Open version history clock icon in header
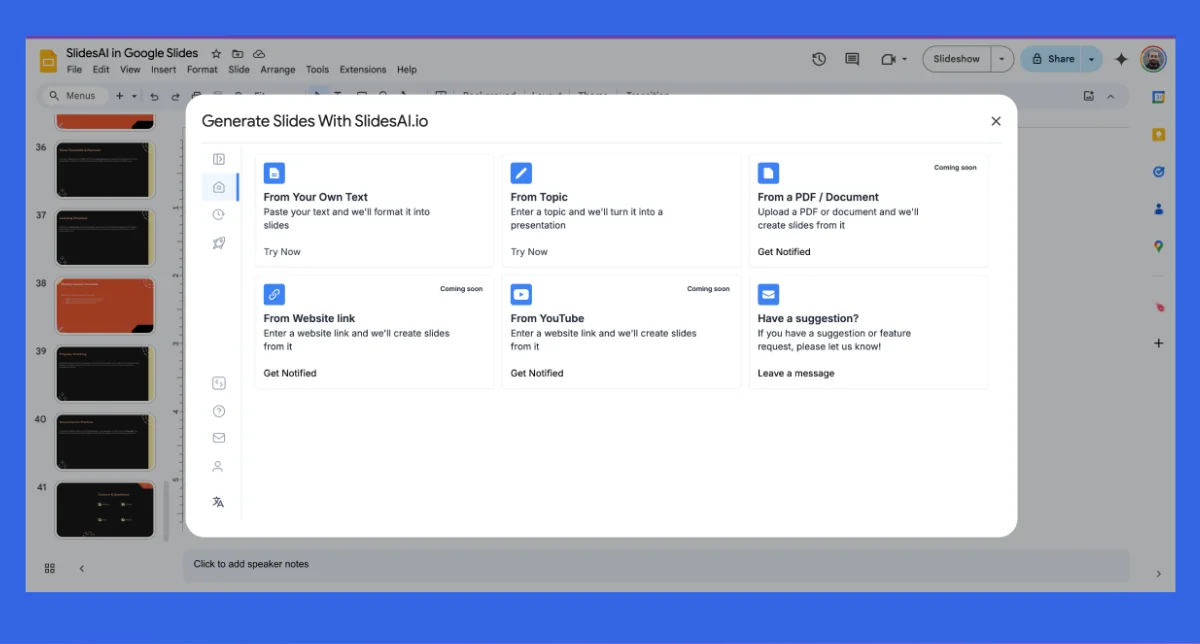 coord(819,59)
